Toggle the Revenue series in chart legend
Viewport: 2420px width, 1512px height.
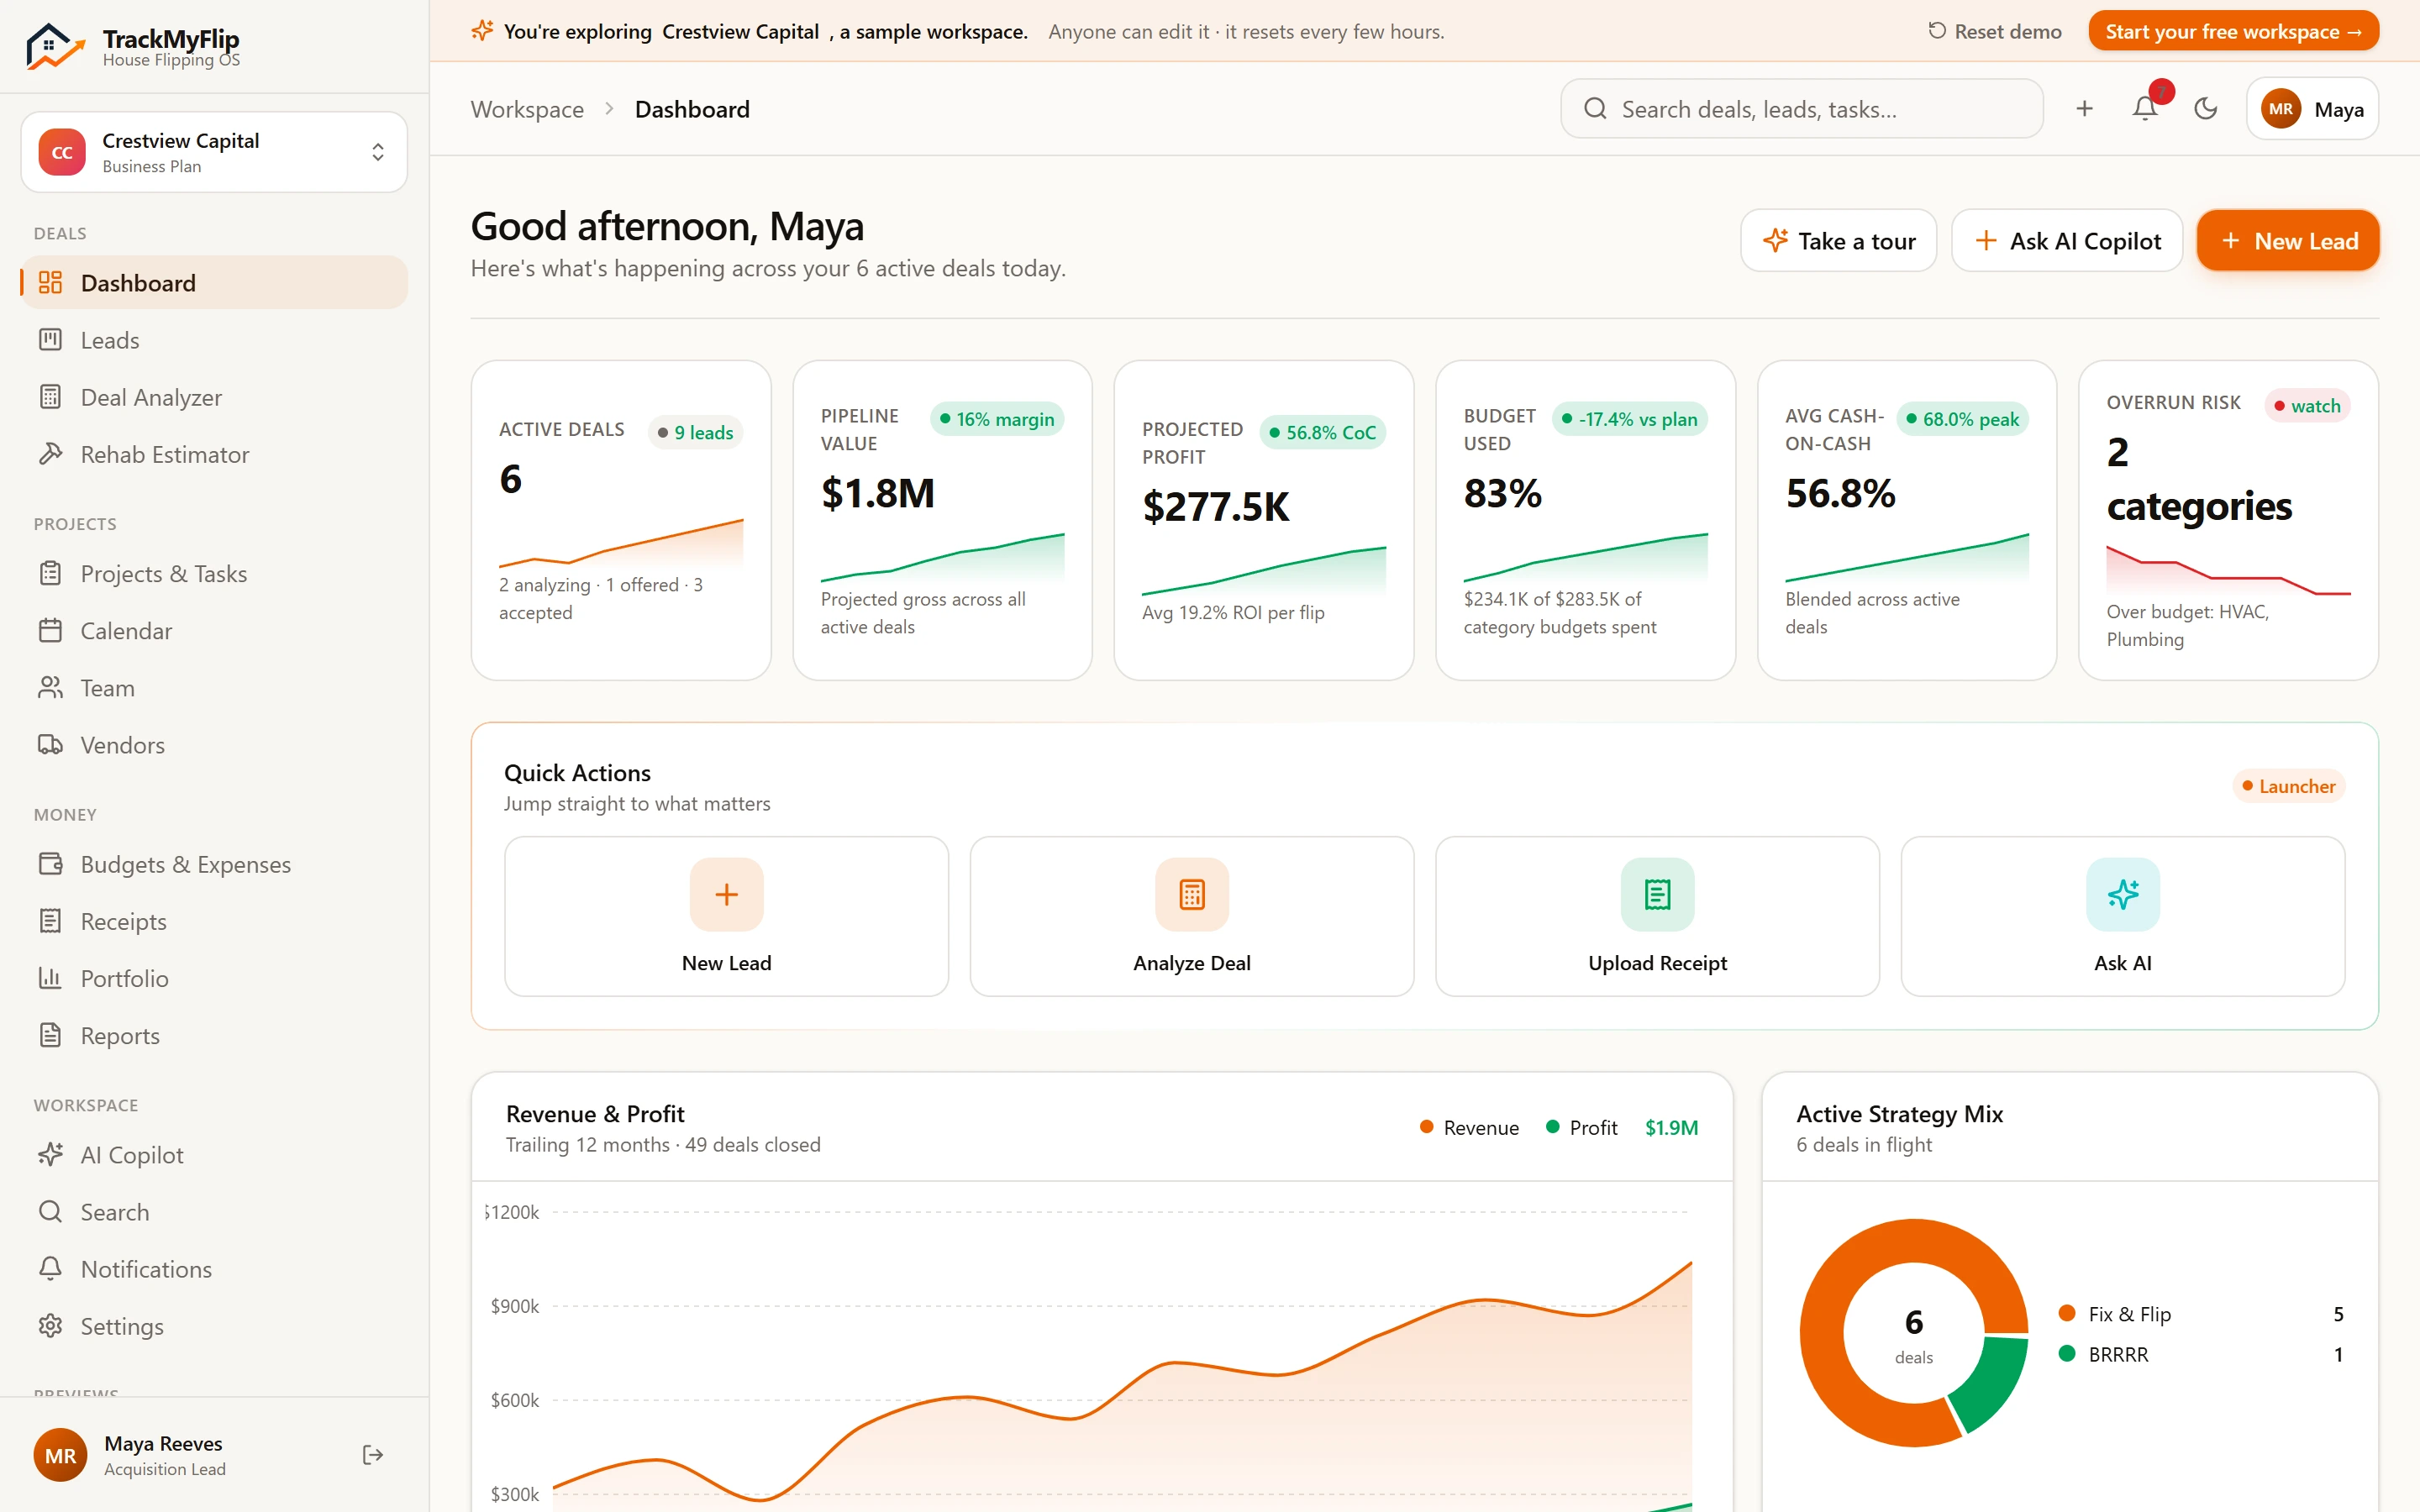pos(1468,1128)
